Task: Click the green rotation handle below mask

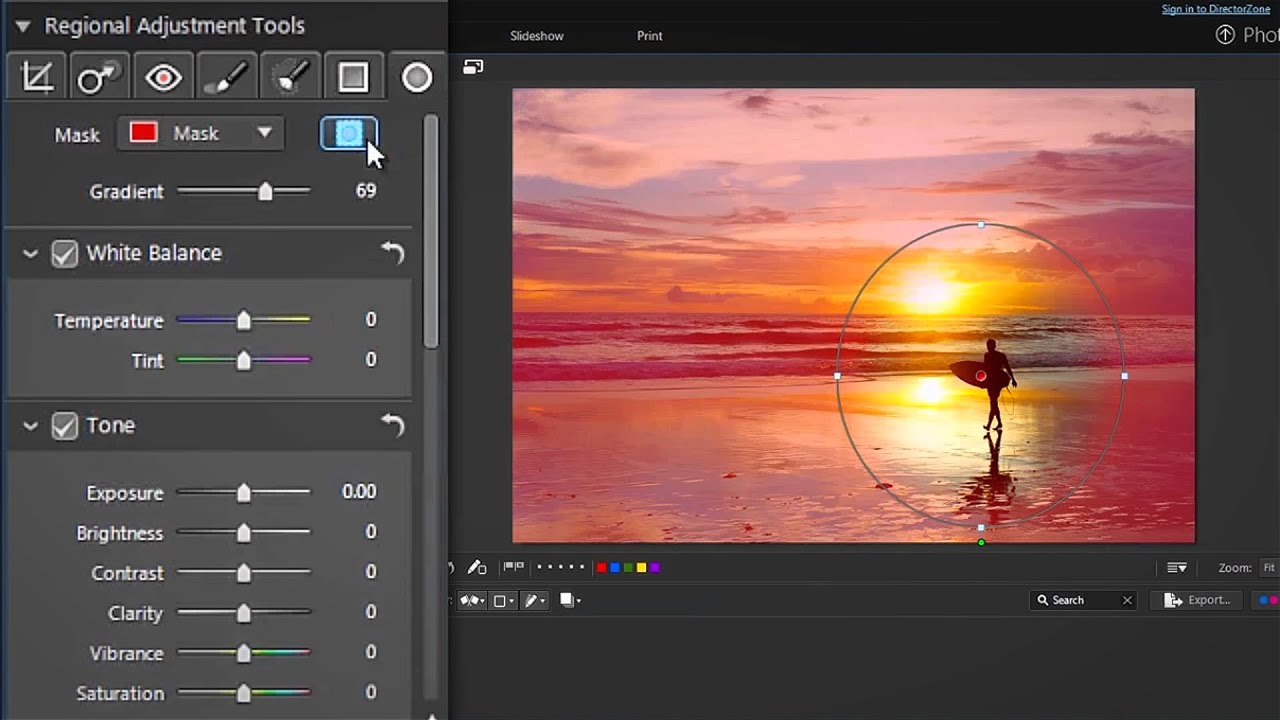Action: (x=981, y=543)
